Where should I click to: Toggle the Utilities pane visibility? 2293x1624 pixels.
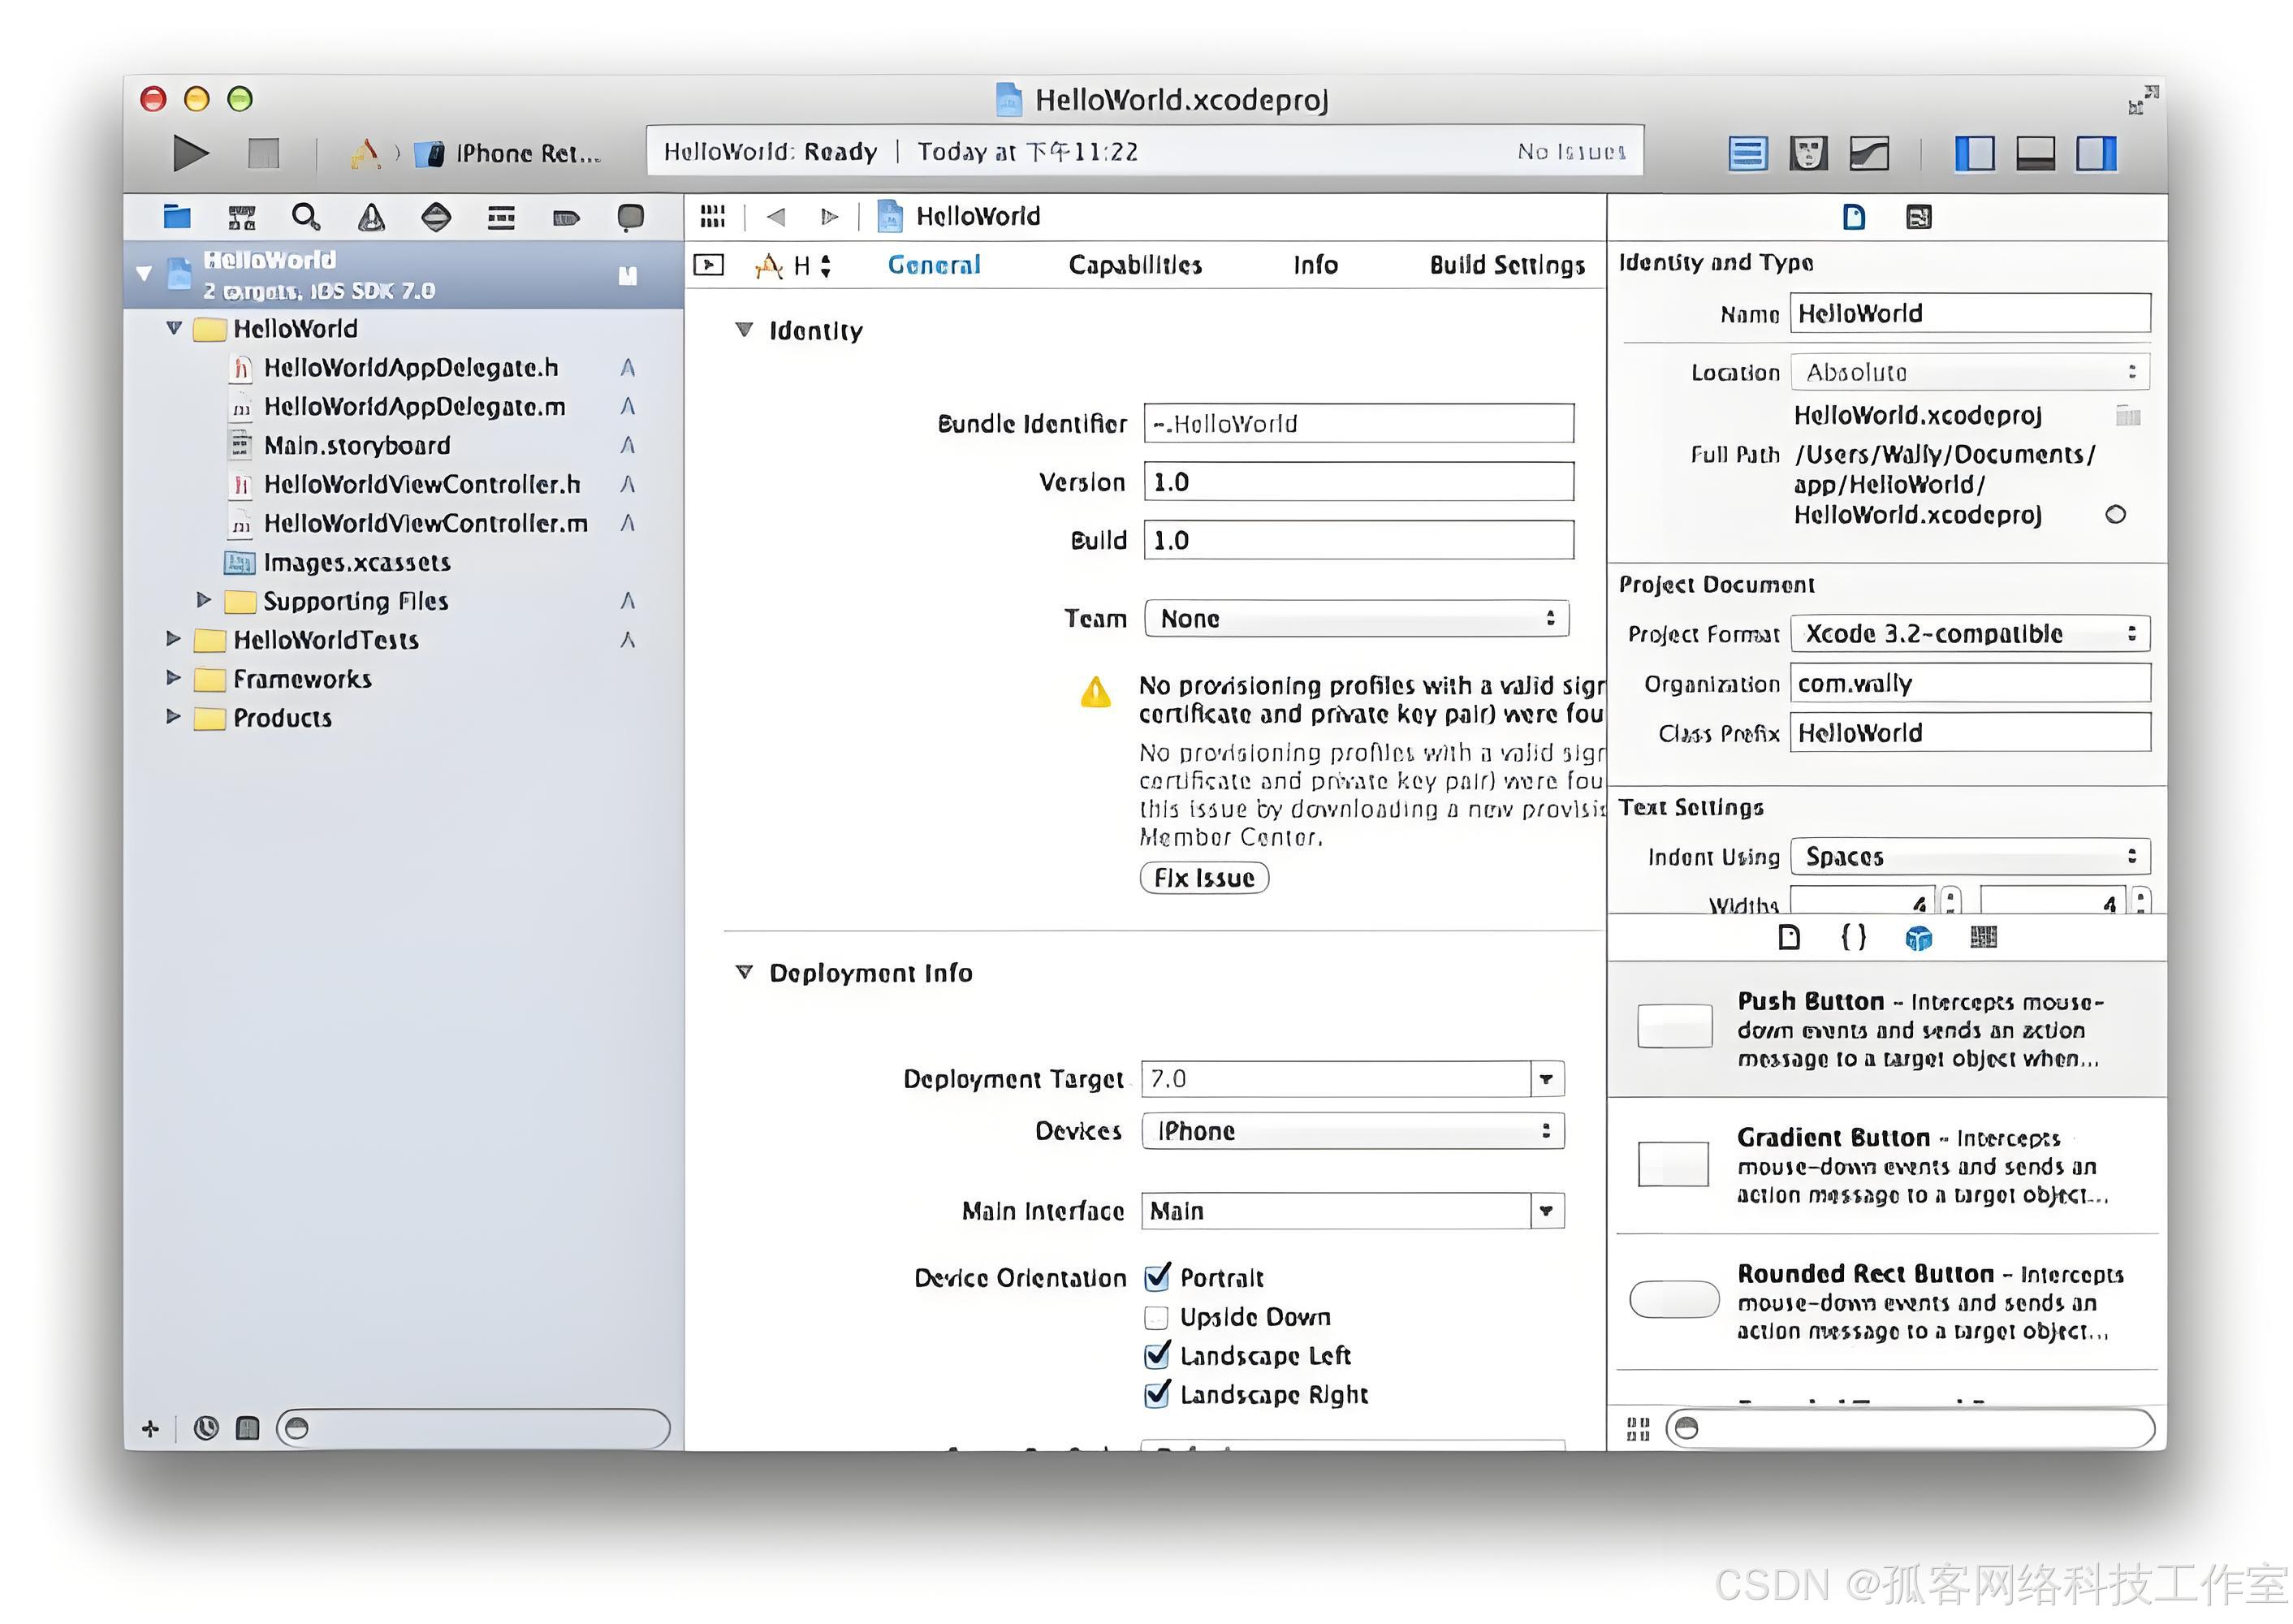(x=2095, y=153)
